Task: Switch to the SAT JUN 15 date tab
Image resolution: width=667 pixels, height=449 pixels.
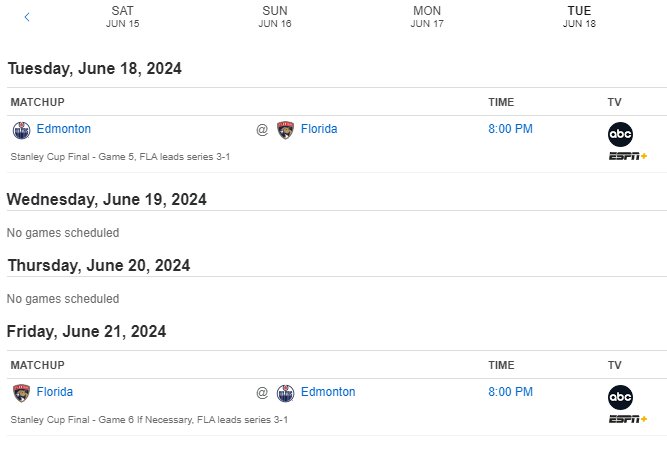Action: (123, 17)
